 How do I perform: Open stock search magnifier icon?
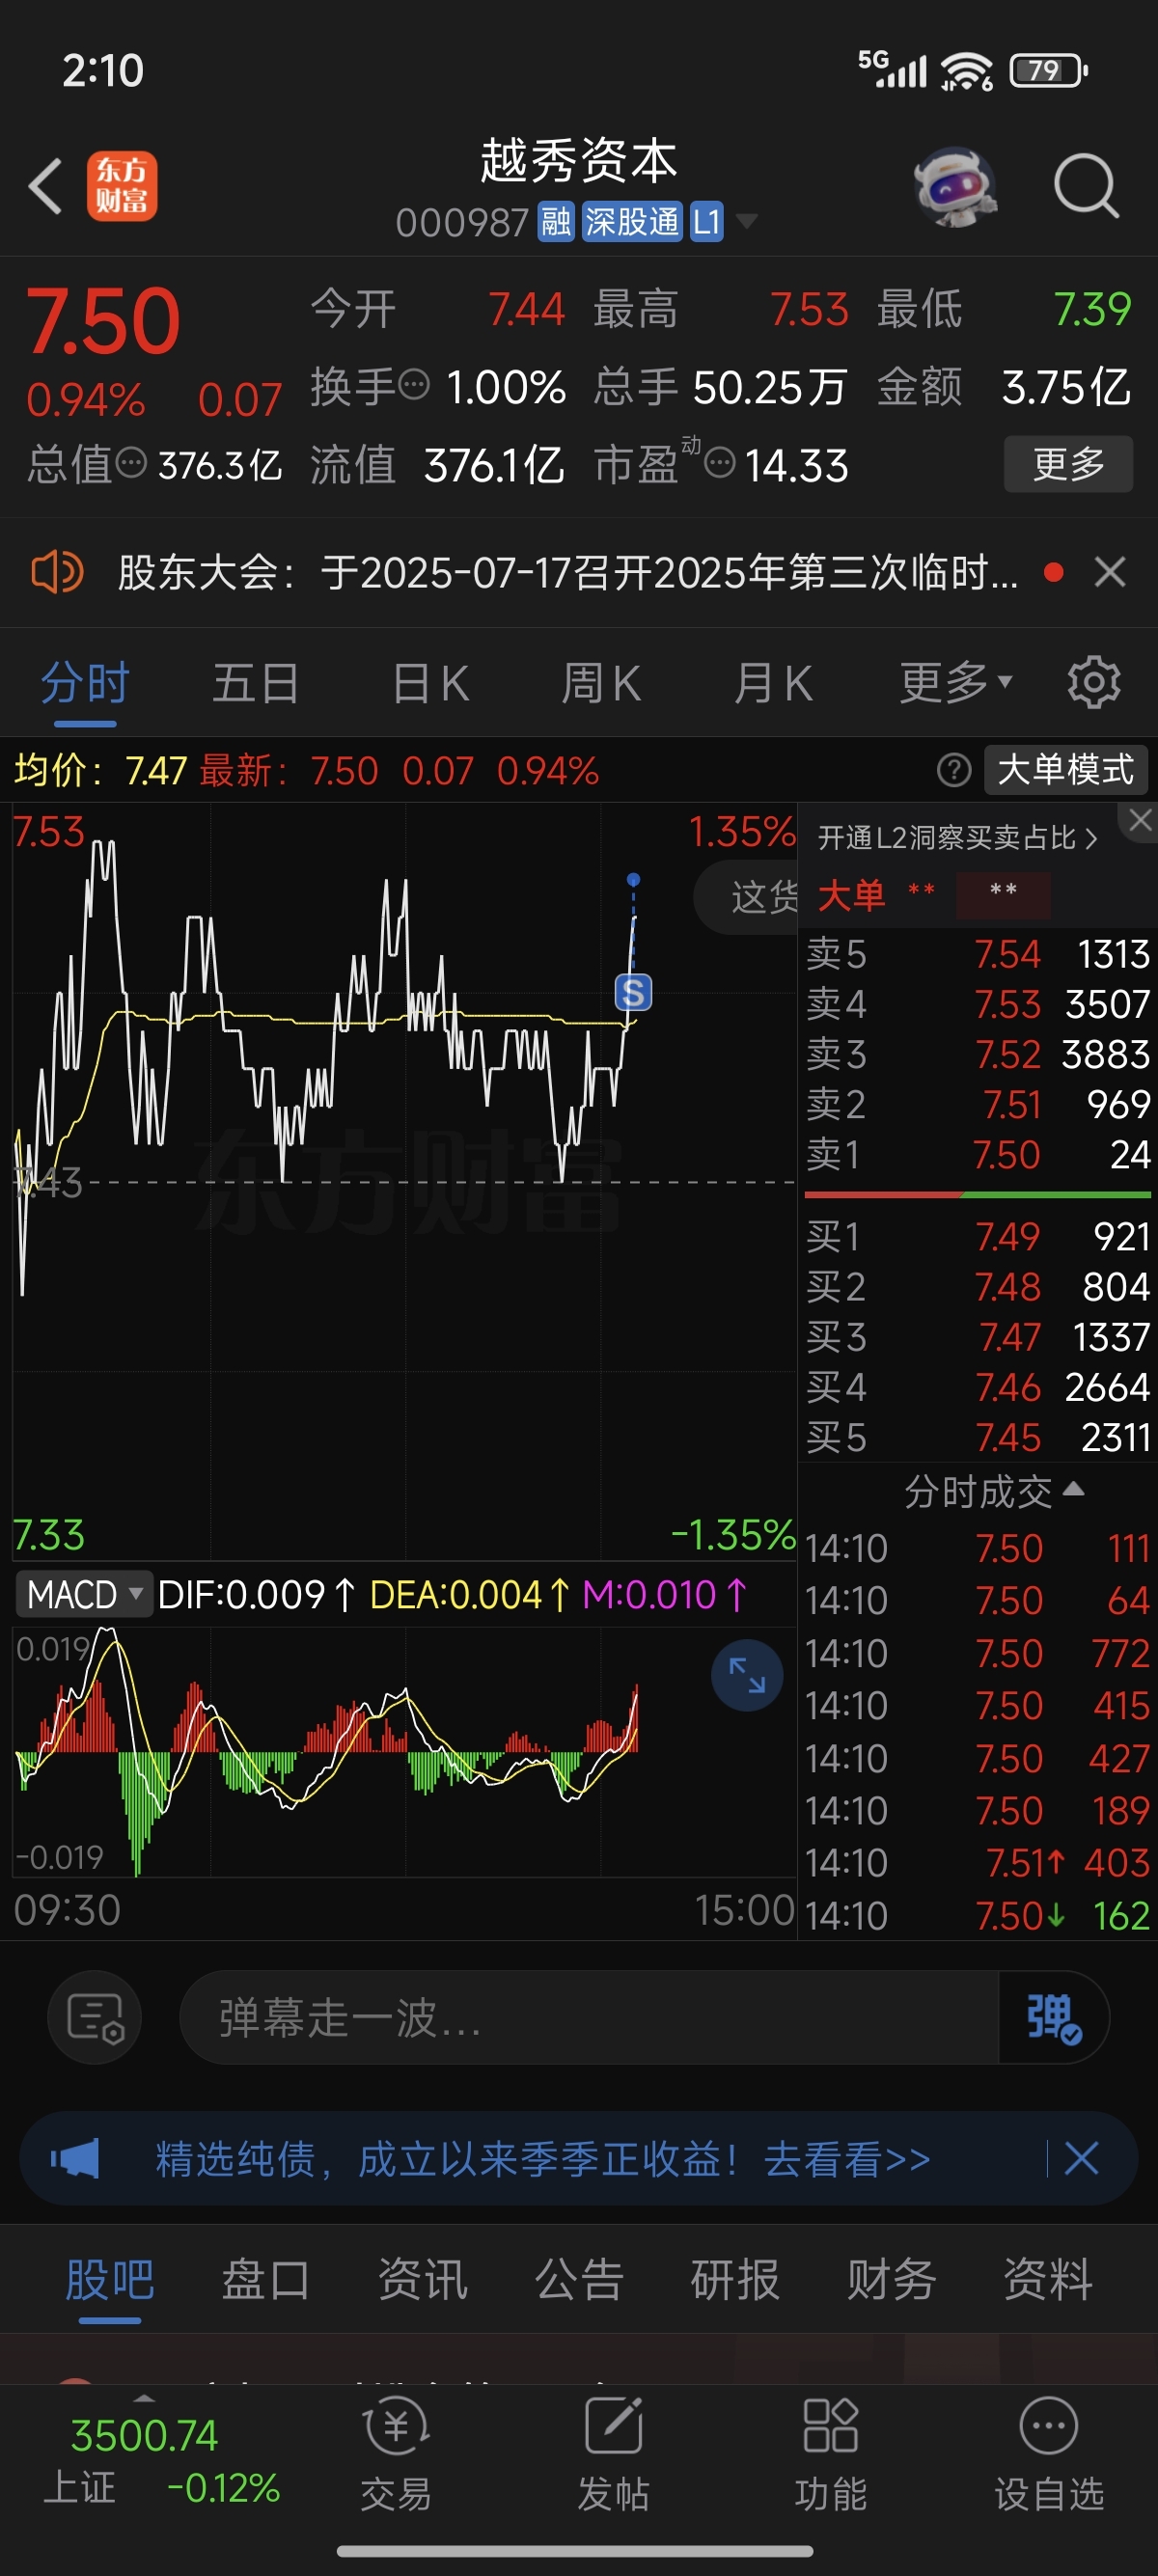[x=1086, y=186]
